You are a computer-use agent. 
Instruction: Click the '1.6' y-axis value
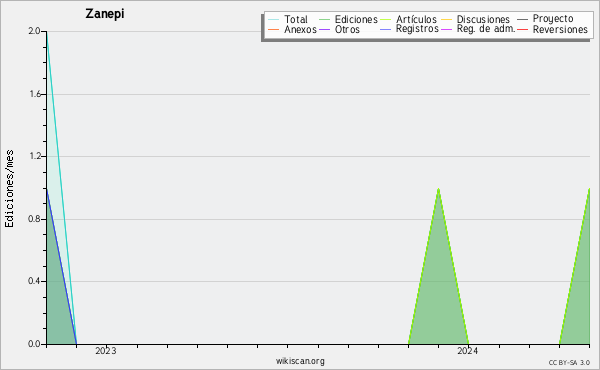[34, 94]
